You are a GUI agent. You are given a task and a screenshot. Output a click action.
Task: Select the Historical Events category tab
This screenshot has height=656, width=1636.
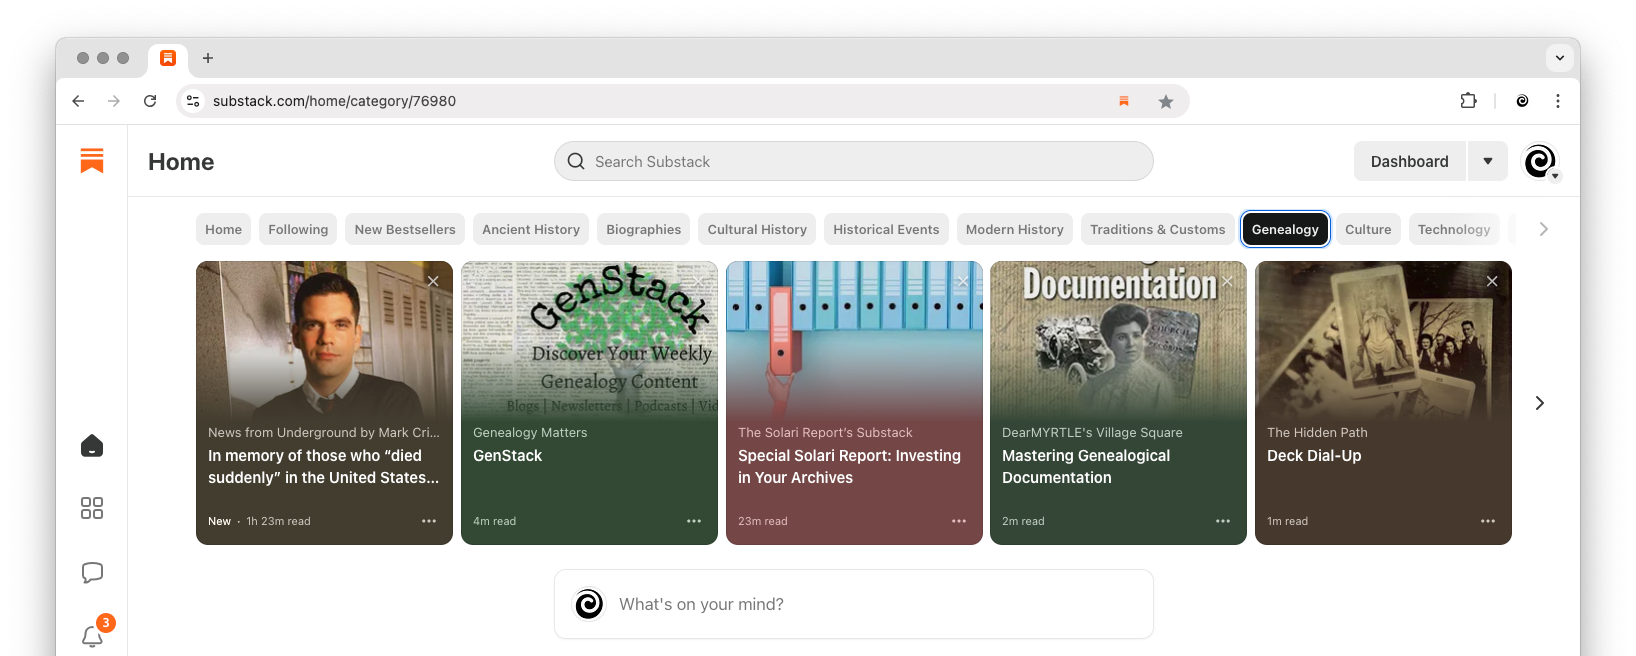[886, 229]
